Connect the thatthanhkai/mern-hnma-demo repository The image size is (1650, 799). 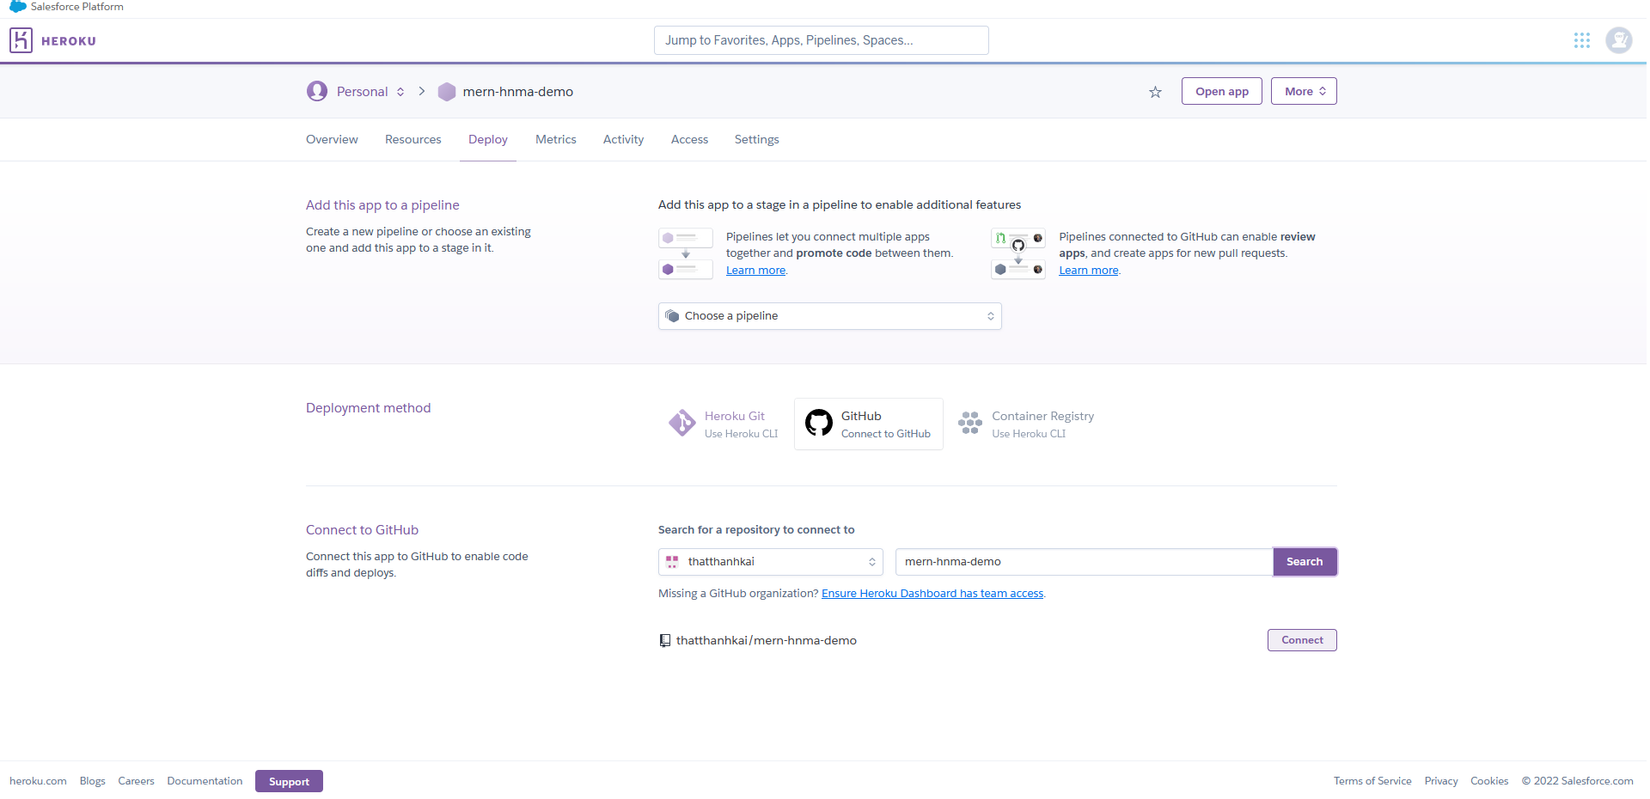click(1301, 640)
